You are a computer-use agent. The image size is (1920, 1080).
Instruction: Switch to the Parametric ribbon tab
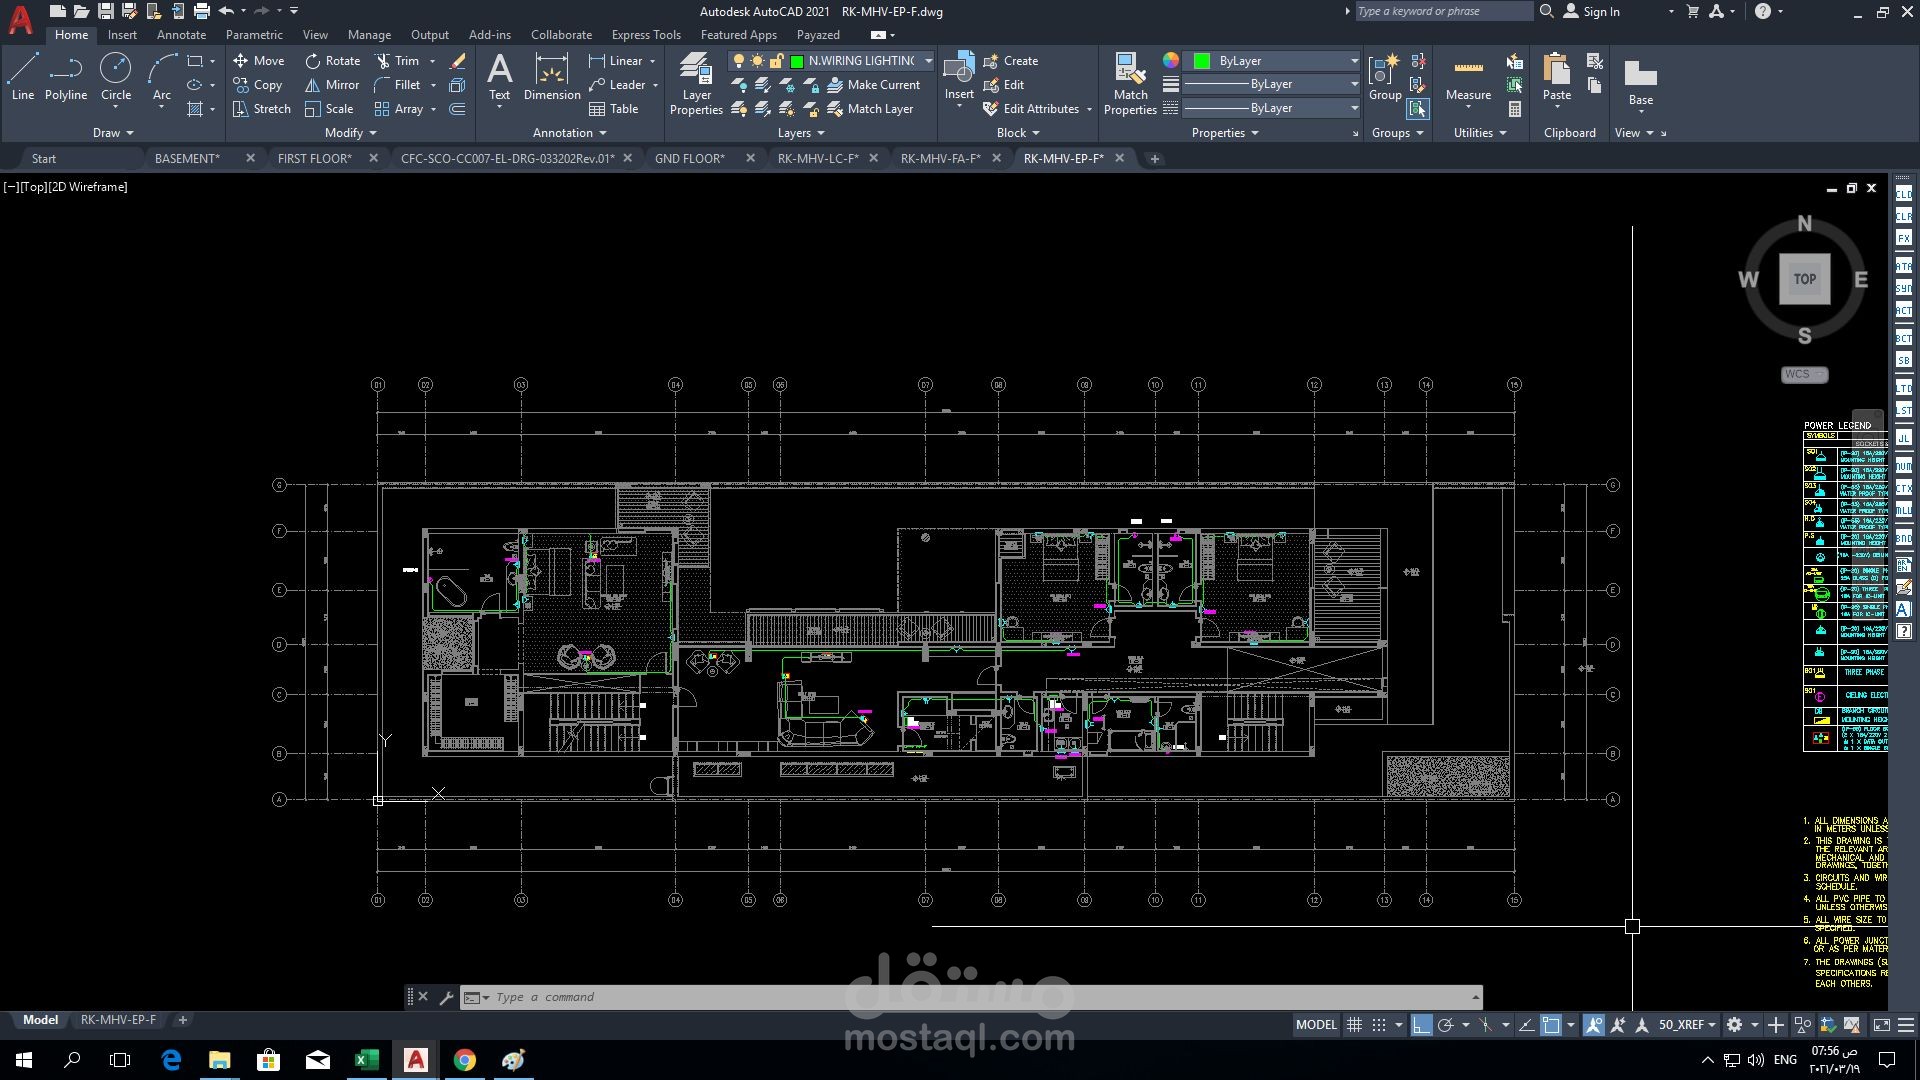[254, 35]
